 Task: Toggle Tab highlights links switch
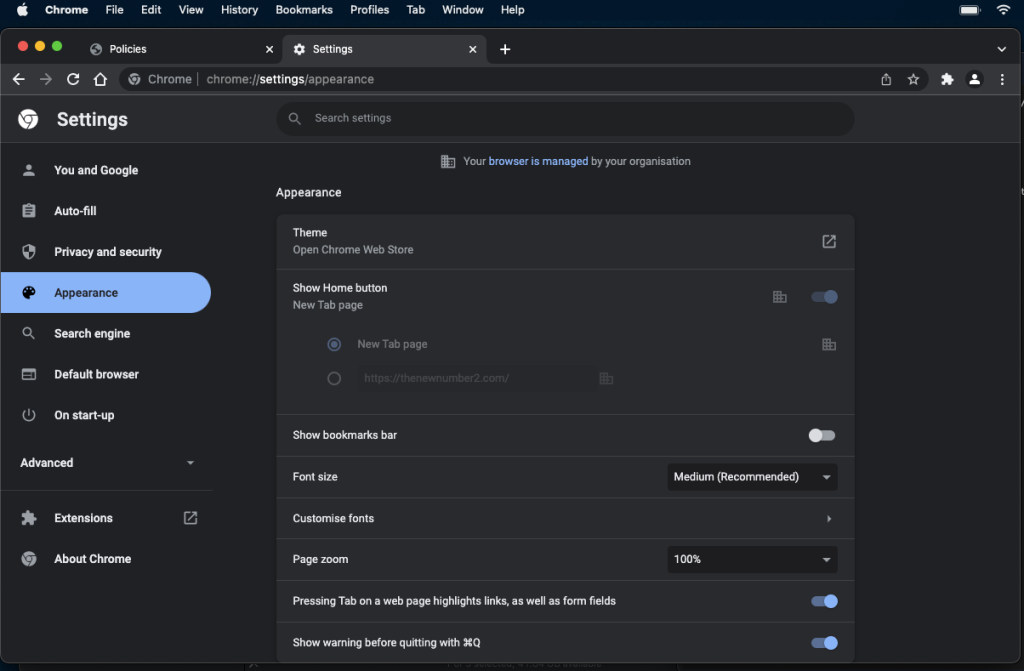pyautogui.click(x=824, y=601)
